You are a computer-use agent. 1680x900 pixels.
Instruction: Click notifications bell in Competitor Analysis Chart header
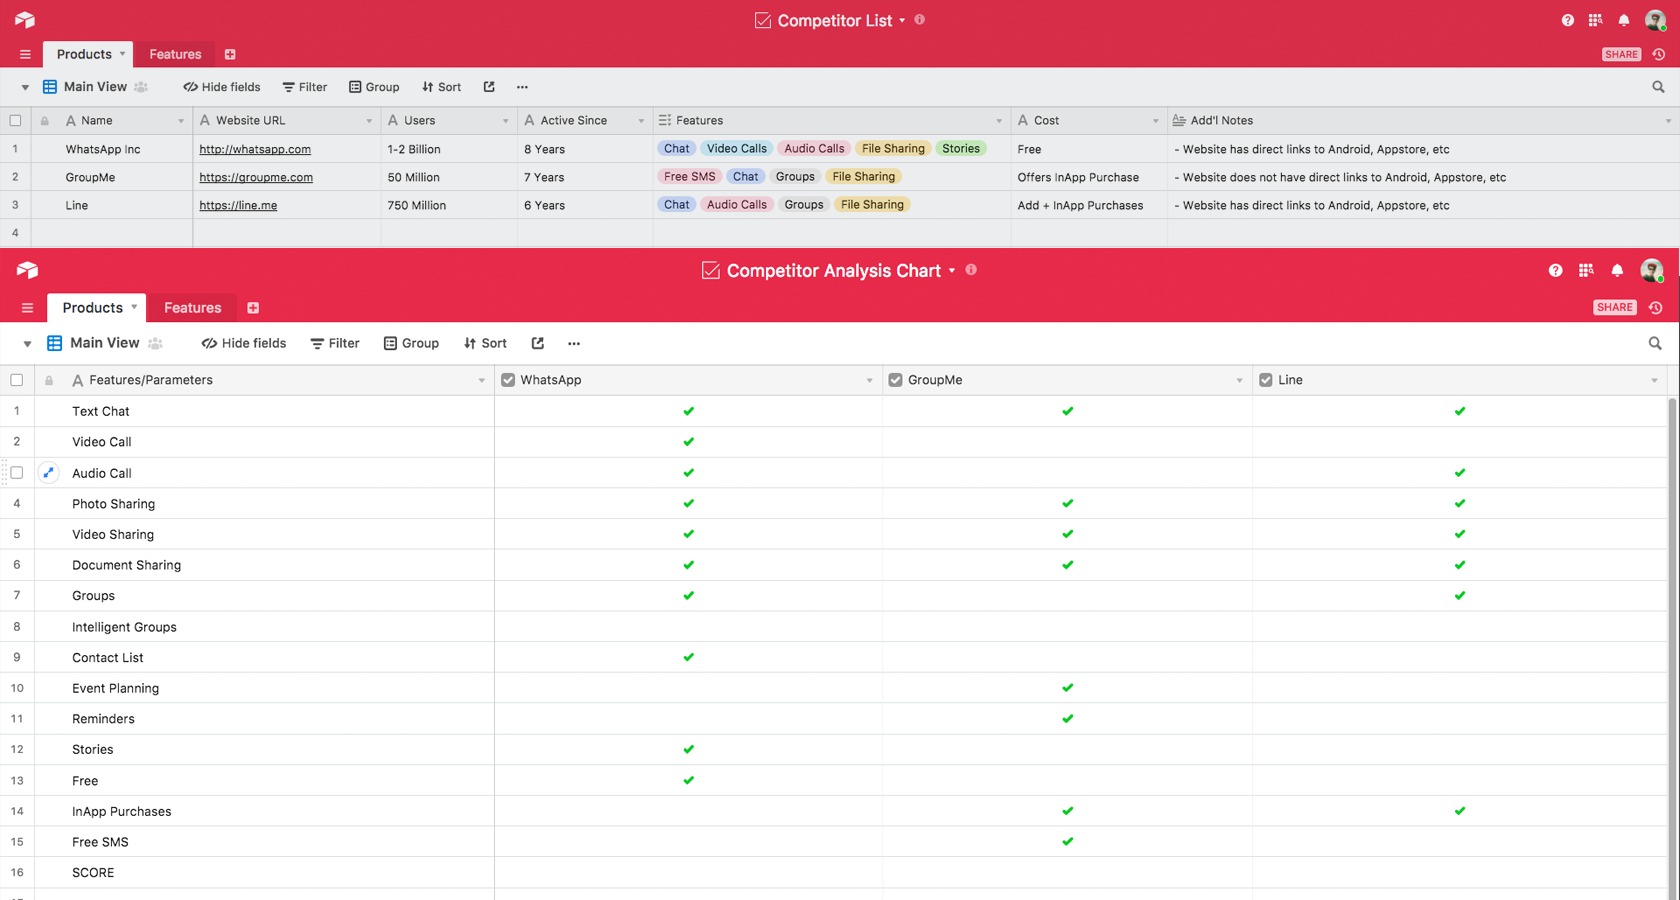1617,270
